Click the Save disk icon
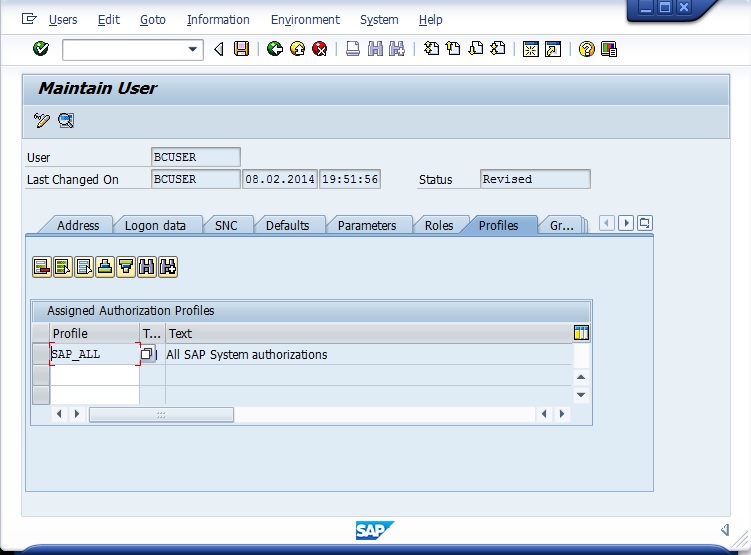The width and height of the screenshot is (751, 555). click(241, 49)
